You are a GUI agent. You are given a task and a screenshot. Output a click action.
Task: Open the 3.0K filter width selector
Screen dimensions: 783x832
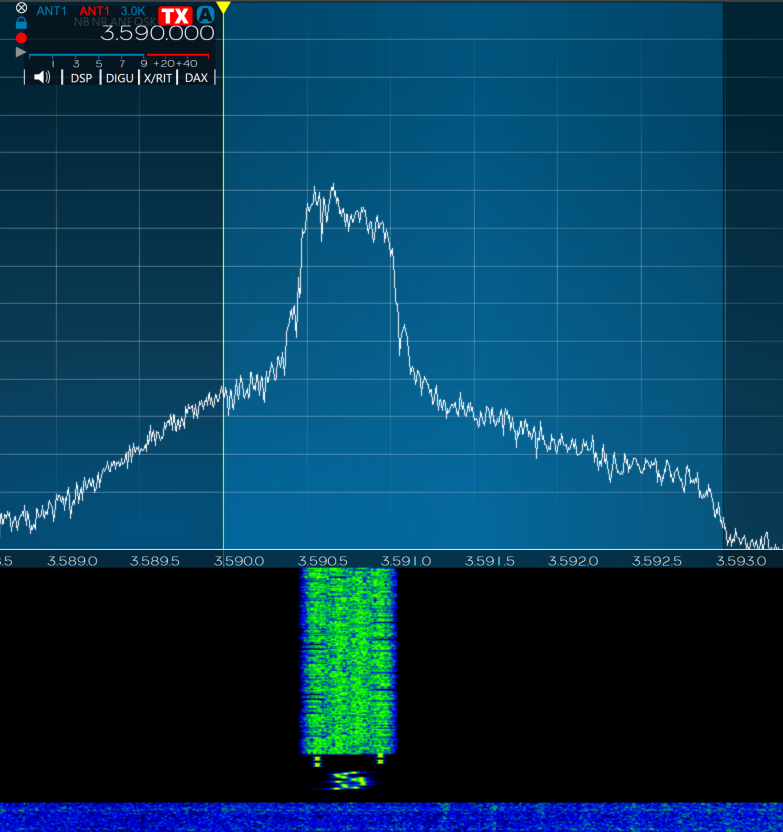[133, 11]
